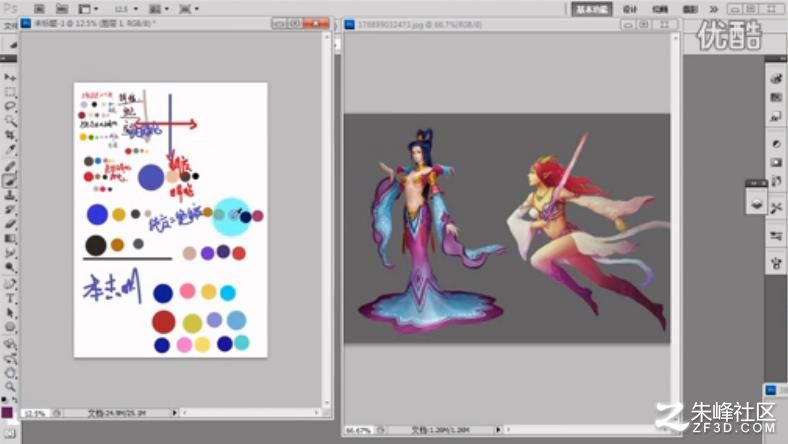788x444 pixels.
Task: Launch Mini Bridge from the application bar
Action: pyautogui.click(x=62, y=9)
